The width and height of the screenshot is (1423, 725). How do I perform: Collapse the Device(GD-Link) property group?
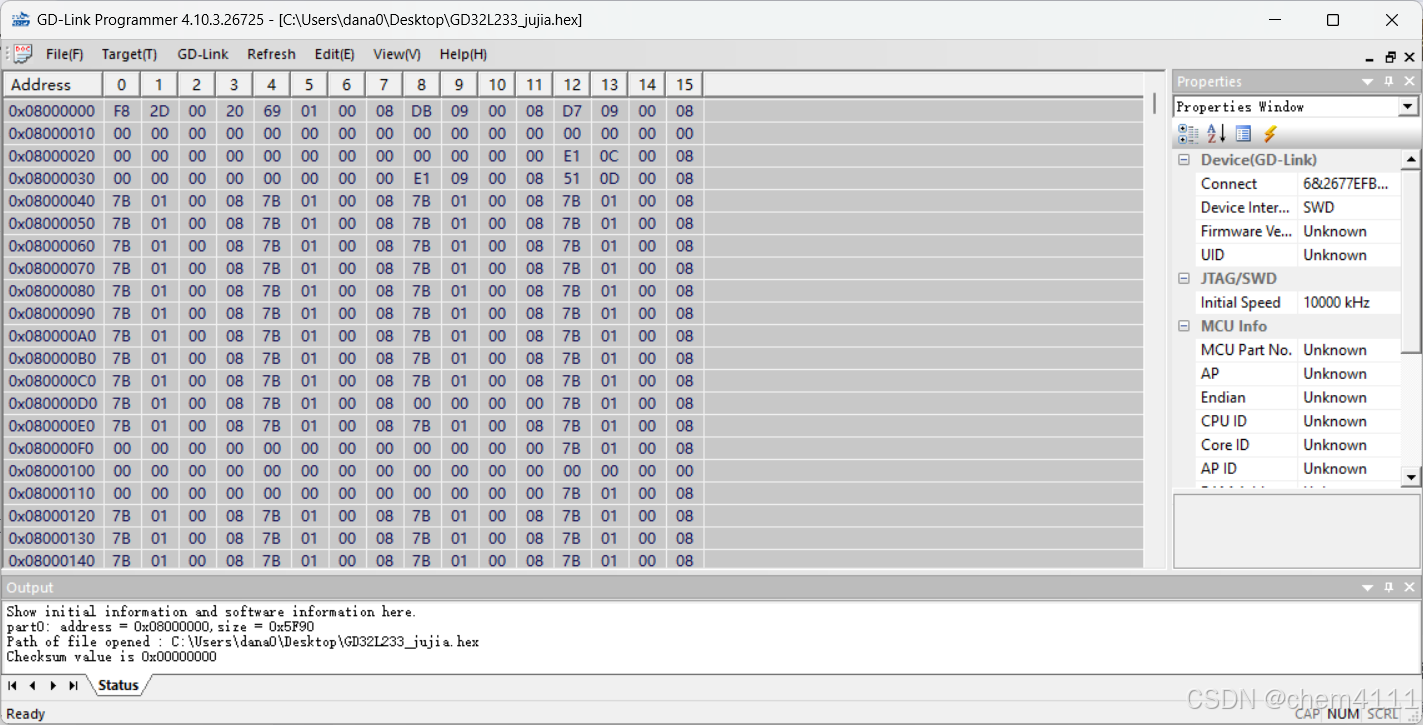pyautogui.click(x=1184, y=159)
